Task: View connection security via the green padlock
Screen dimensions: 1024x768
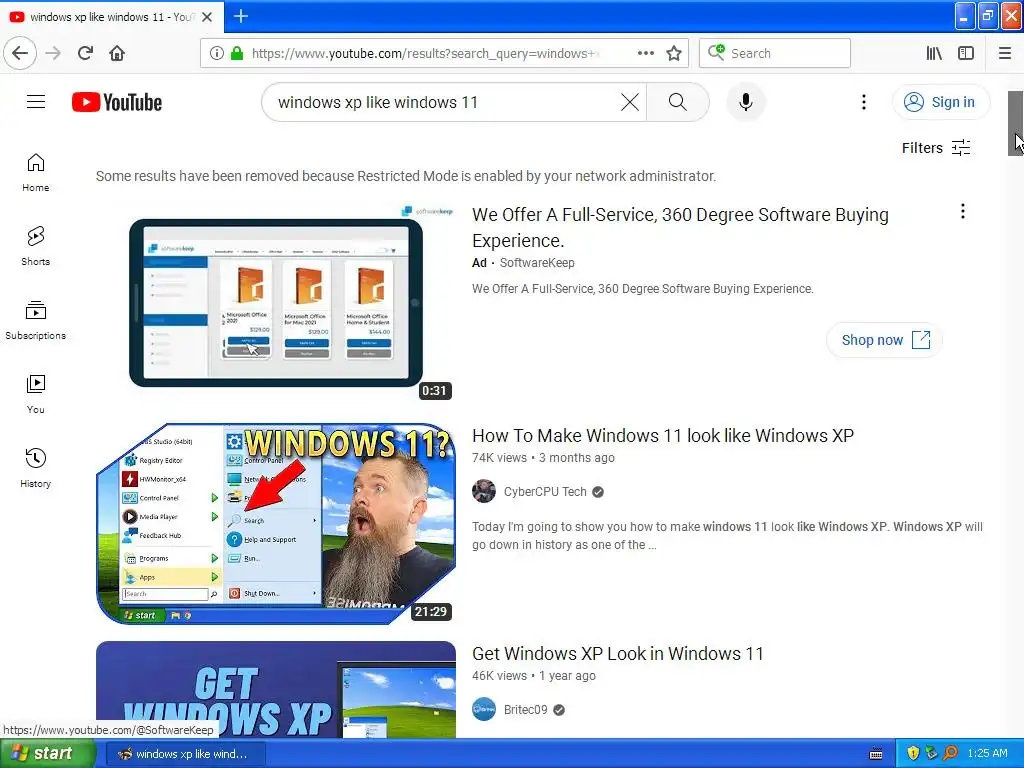Action: (x=237, y=54)
